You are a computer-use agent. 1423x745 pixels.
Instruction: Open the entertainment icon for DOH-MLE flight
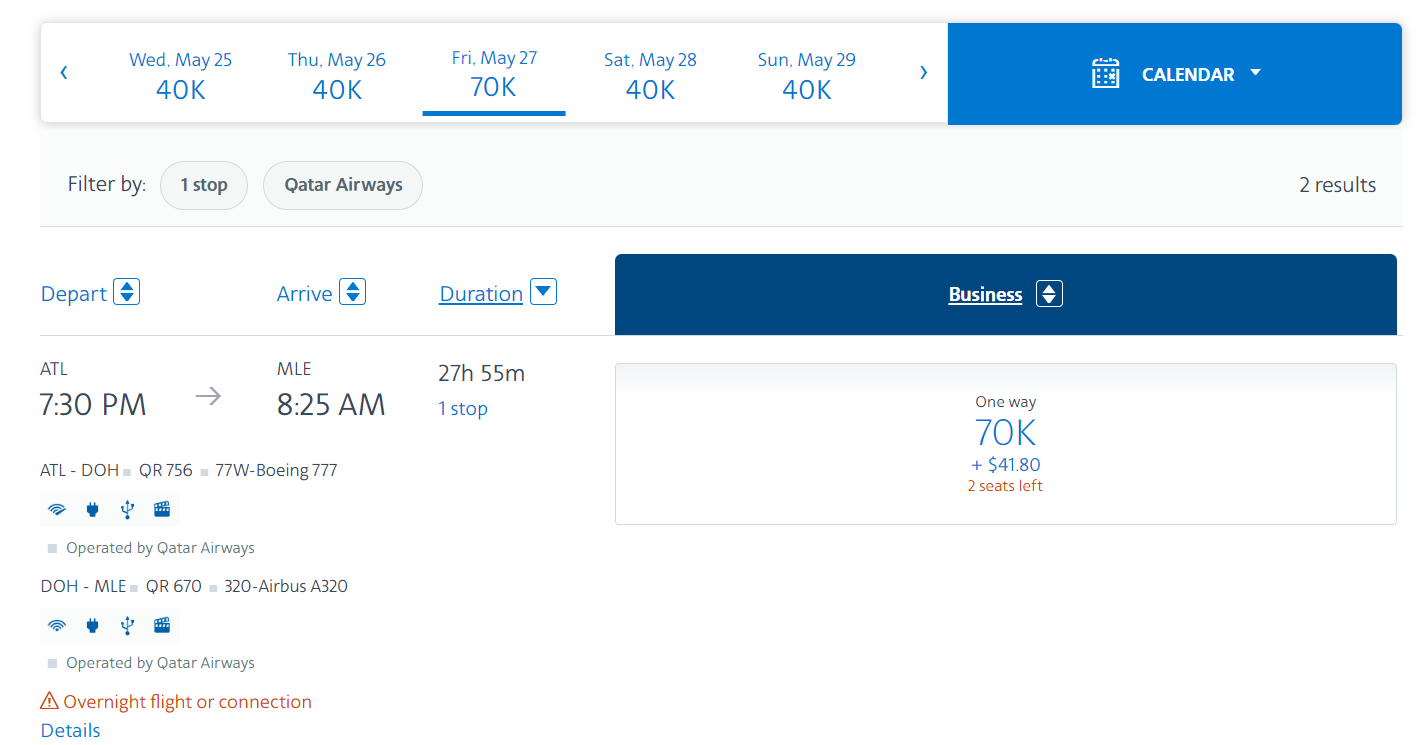point(161,625)
